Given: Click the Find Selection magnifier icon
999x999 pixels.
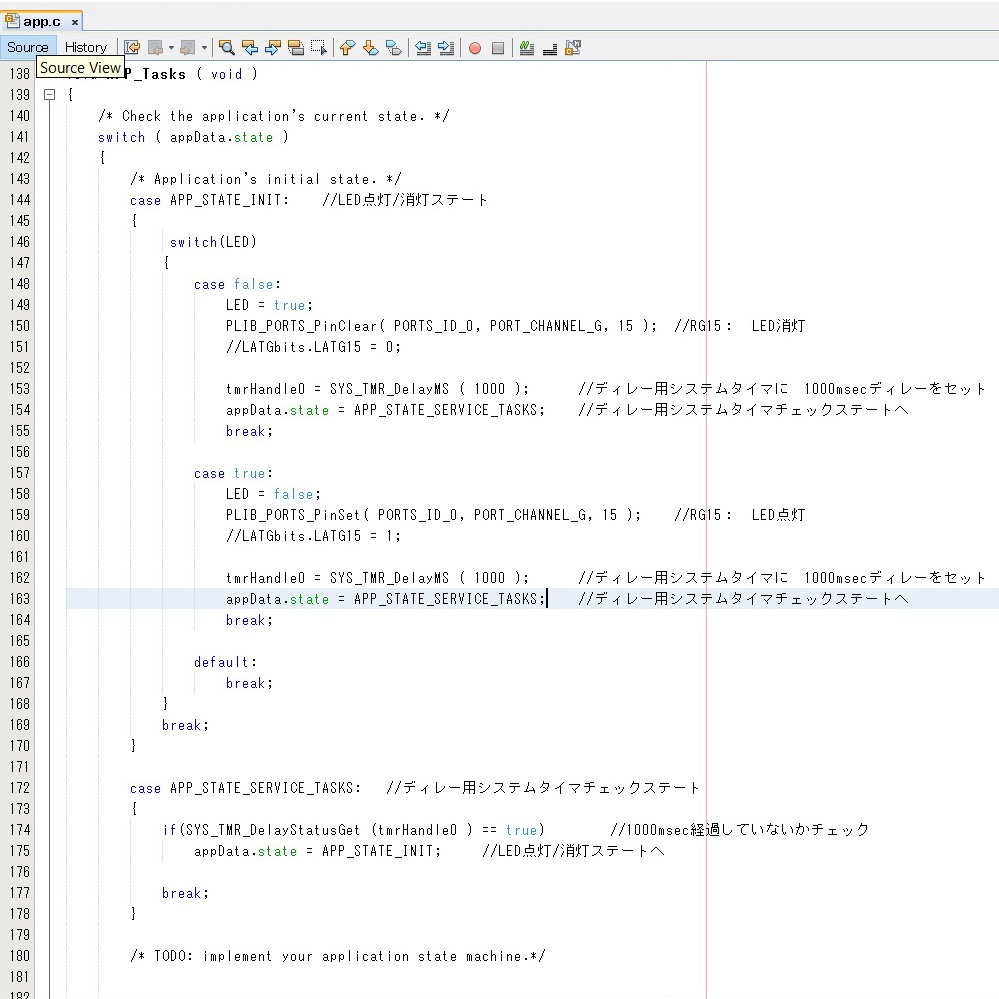Looking at the screenshot, I should point(226,48).
